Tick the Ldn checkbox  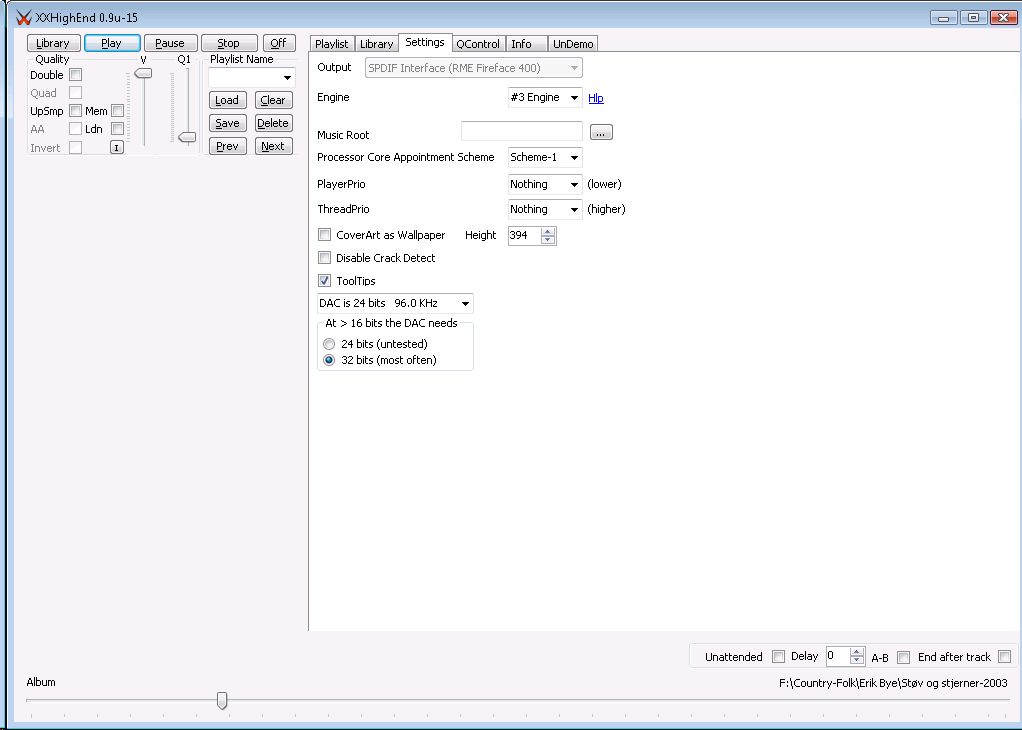point(117,129)
